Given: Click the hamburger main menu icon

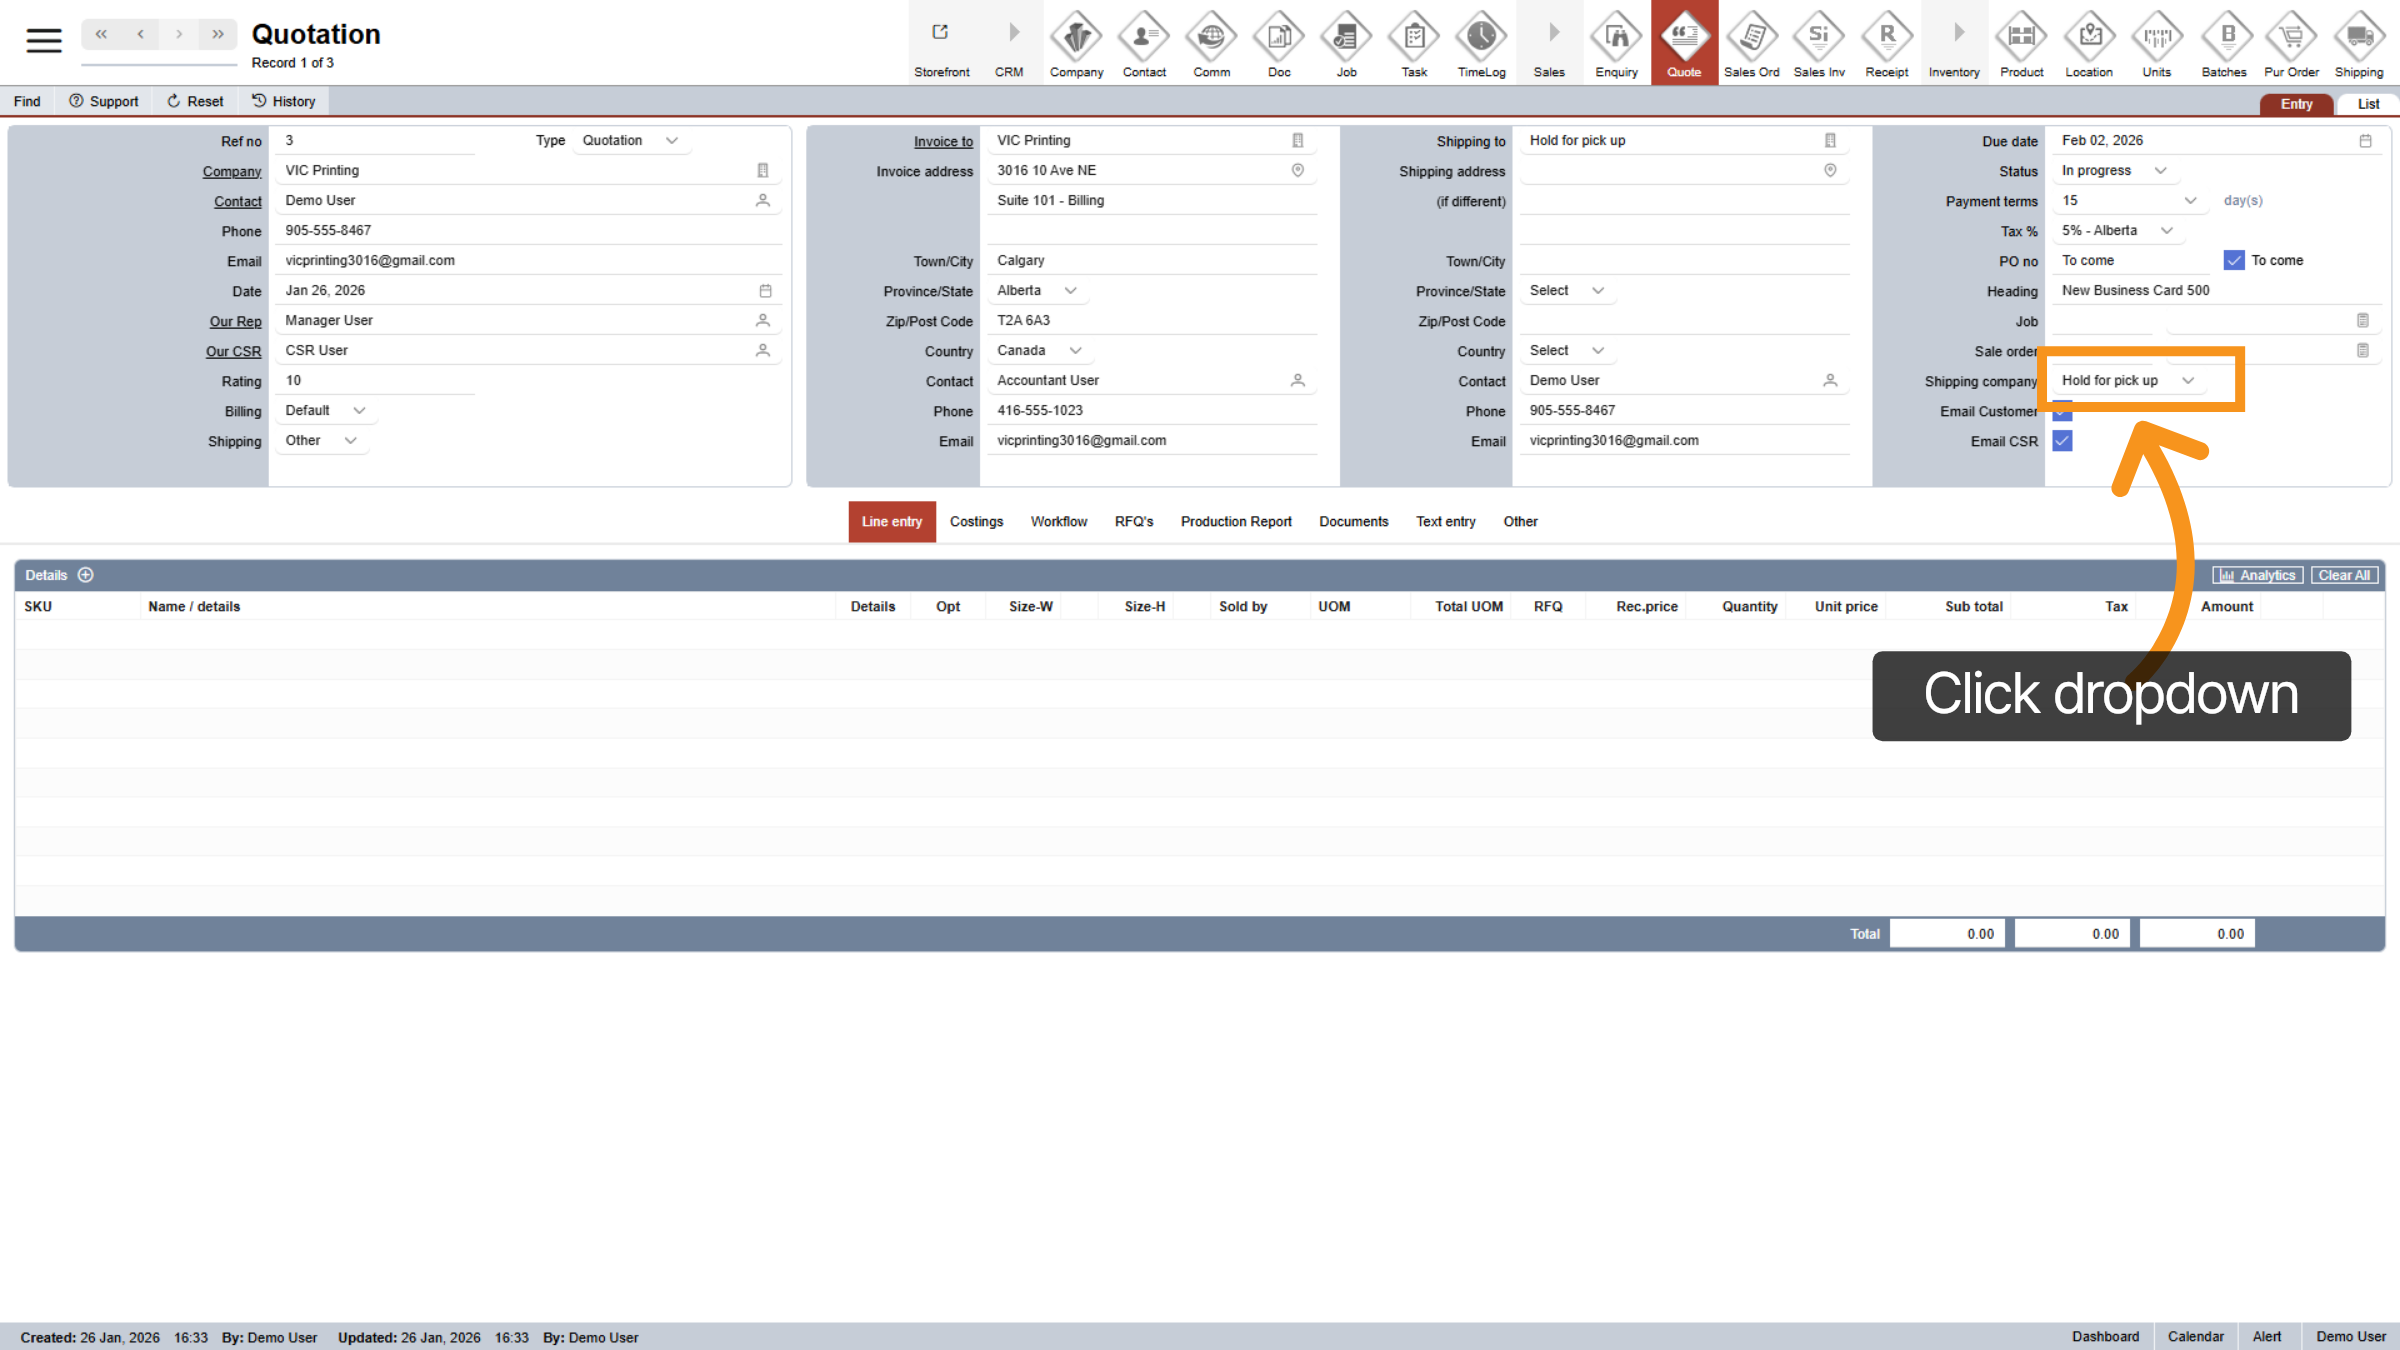Looking at the screenshot, I should (x=44, y=40).
